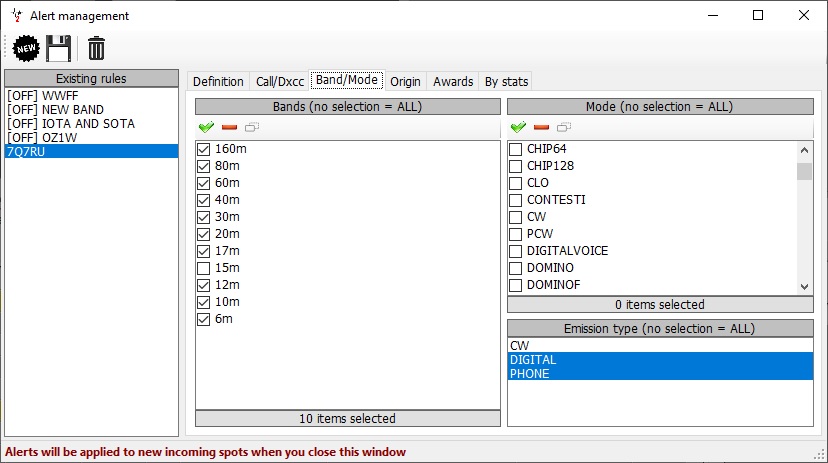Click the mode list scrollbar thumb
Image resolution: width=828 pixels, height=463 pixels.
804,172
